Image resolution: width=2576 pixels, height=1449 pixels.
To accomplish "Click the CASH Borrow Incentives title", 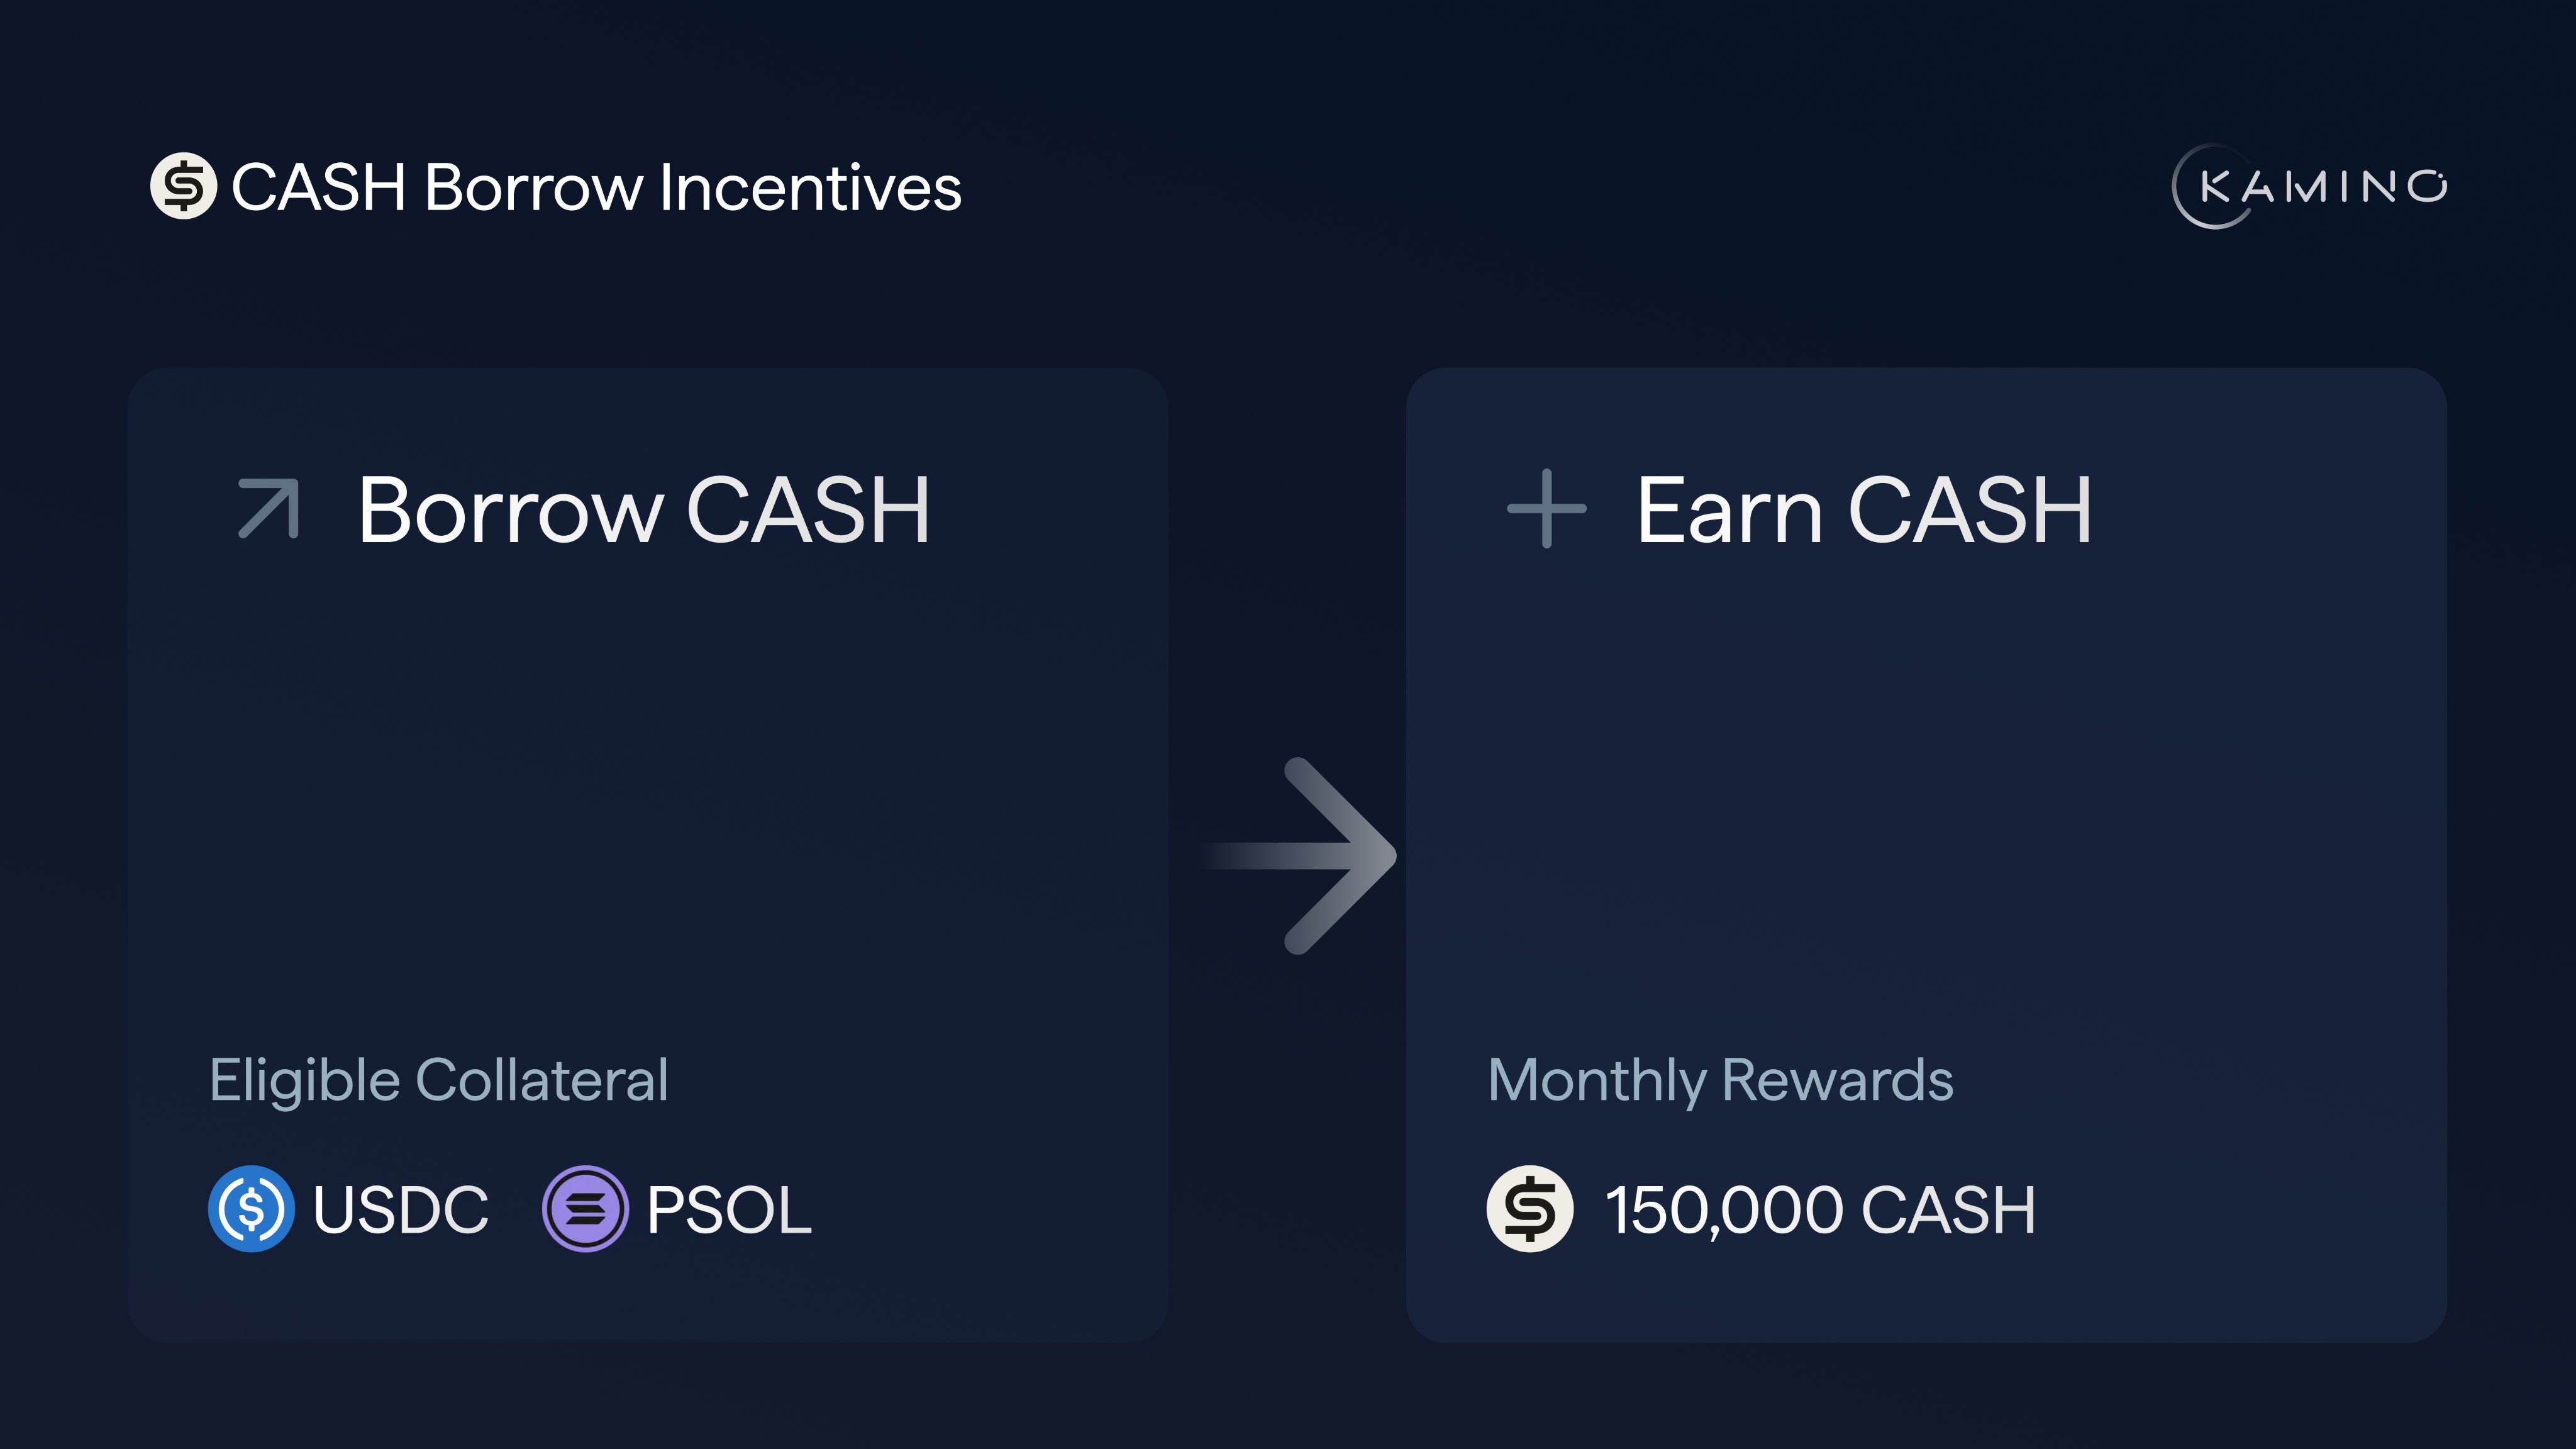I will (596, 187).
